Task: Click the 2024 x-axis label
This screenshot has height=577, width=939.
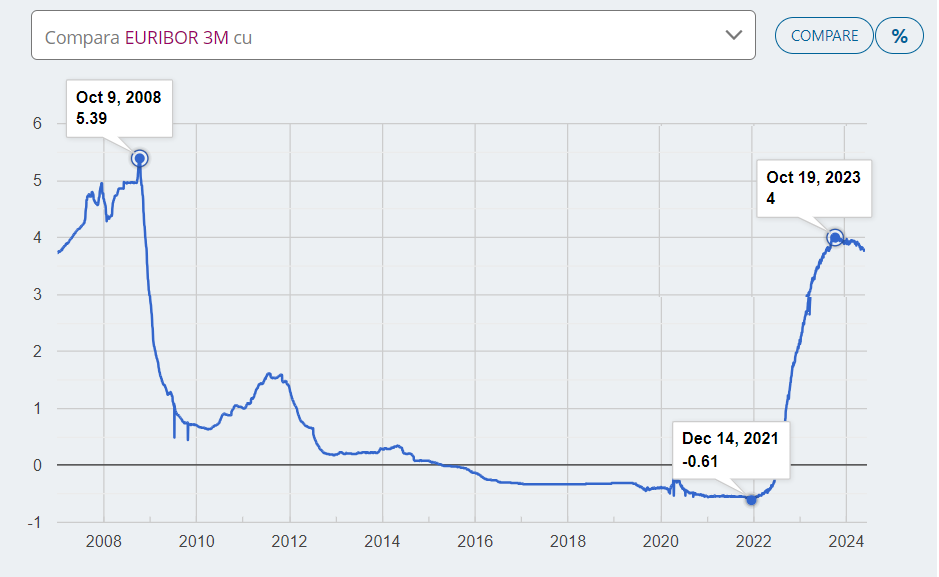Action: 846,544
